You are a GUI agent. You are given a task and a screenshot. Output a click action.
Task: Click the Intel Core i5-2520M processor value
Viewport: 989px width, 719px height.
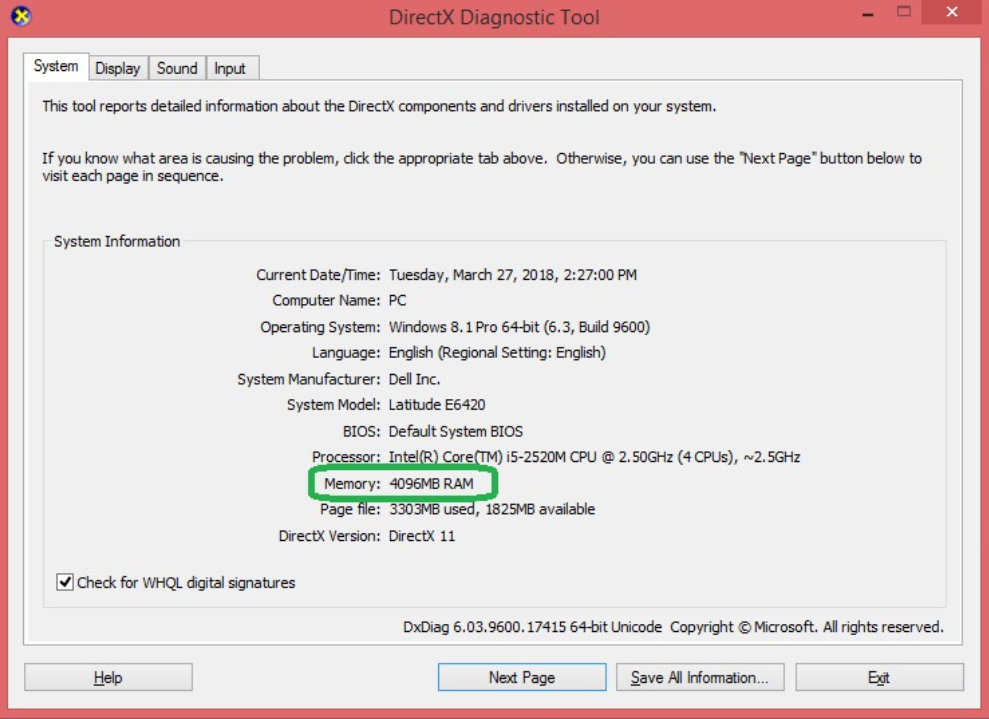coord(594,457)
